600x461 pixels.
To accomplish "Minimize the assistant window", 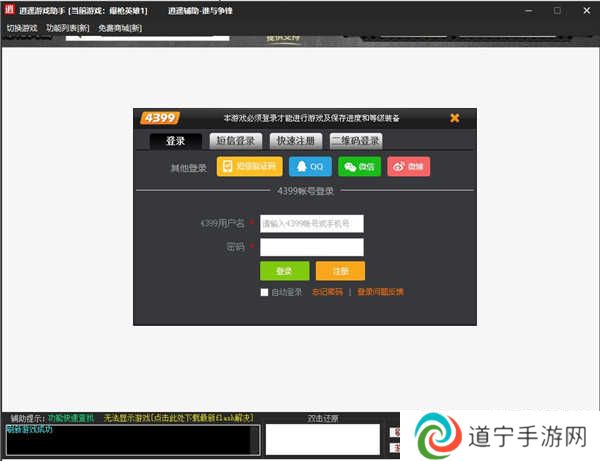I will pos(529,11).
